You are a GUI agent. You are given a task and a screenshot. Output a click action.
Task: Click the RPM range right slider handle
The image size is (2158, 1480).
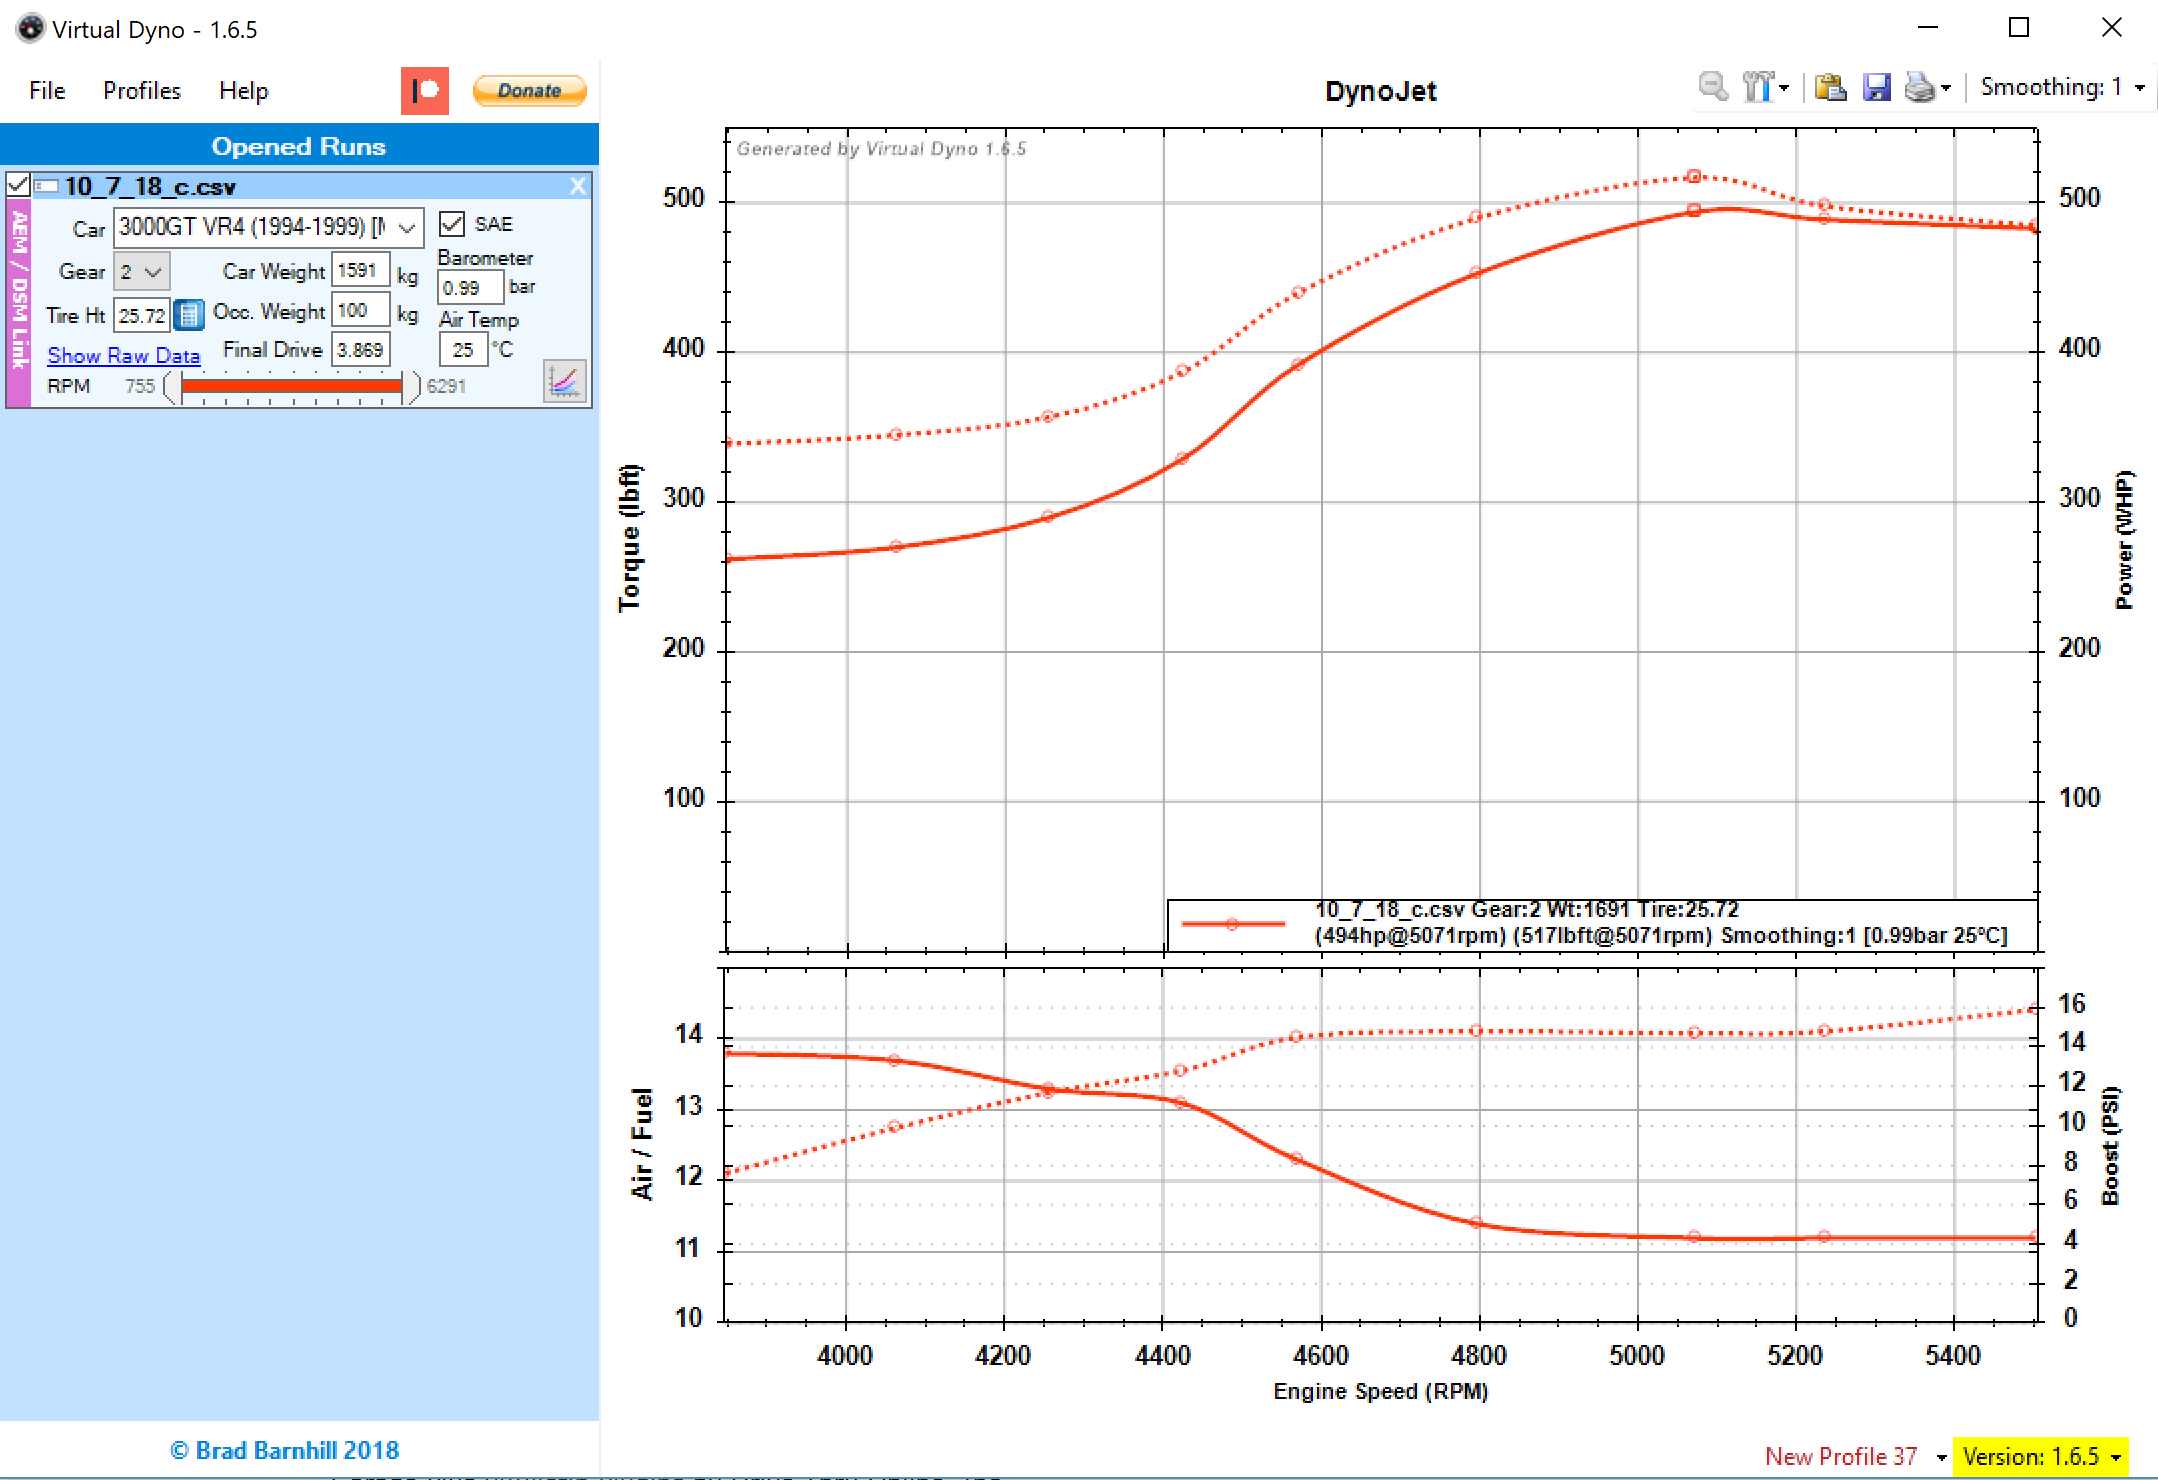tap(413, 387)
